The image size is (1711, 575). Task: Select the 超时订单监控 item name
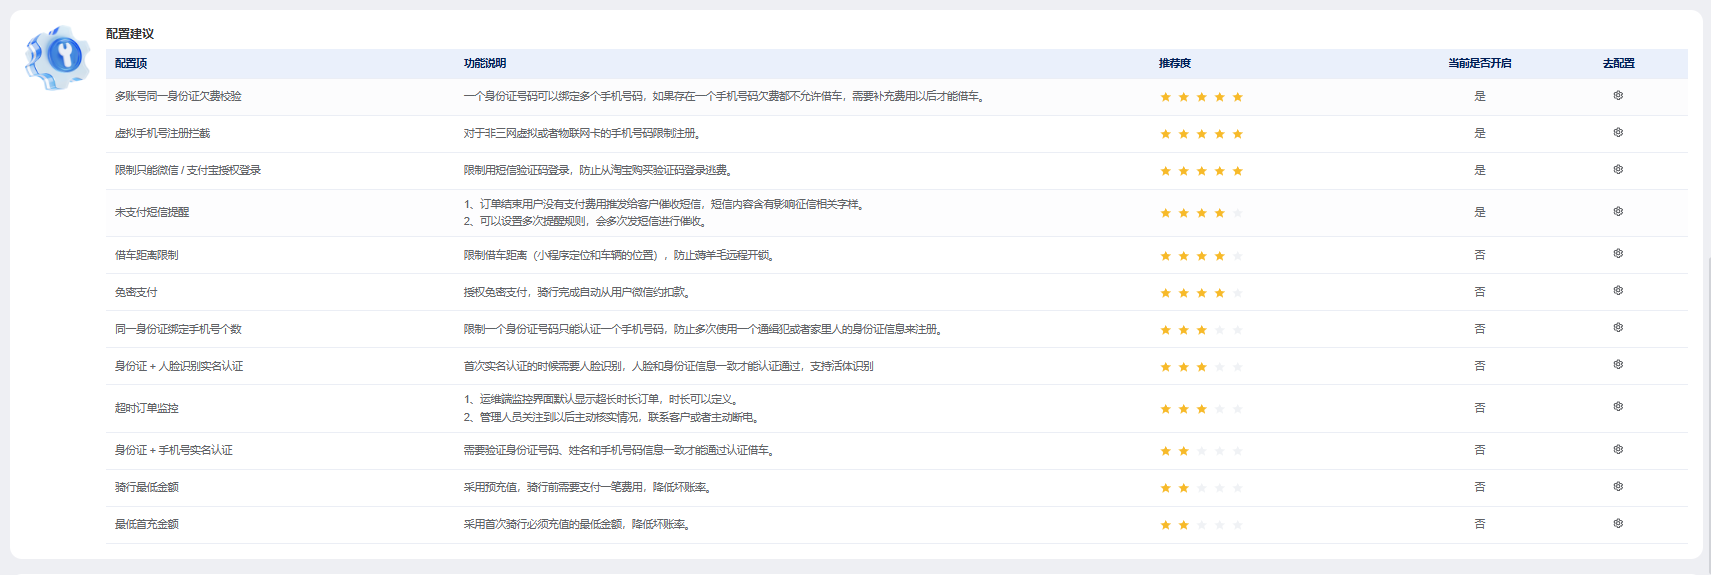(146, 409)
